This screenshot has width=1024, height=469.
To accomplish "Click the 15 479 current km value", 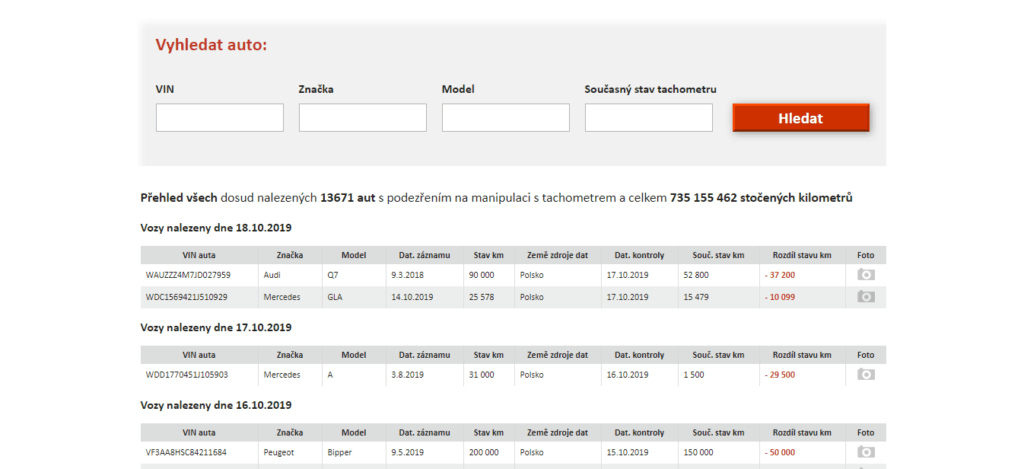I will tap(696, 297).
